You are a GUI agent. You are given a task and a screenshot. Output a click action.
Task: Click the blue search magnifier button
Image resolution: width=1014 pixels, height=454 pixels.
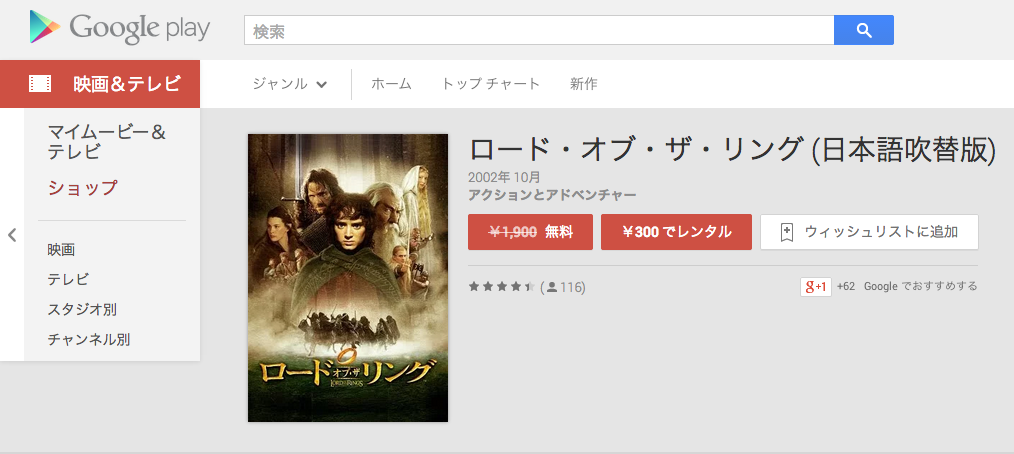(864, 30)
